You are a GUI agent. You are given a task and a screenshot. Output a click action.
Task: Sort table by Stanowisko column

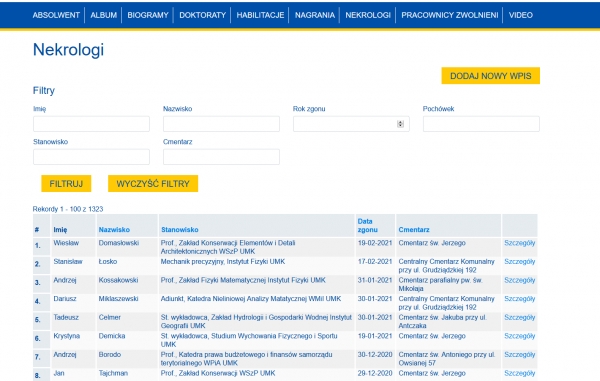click(179, 230)
